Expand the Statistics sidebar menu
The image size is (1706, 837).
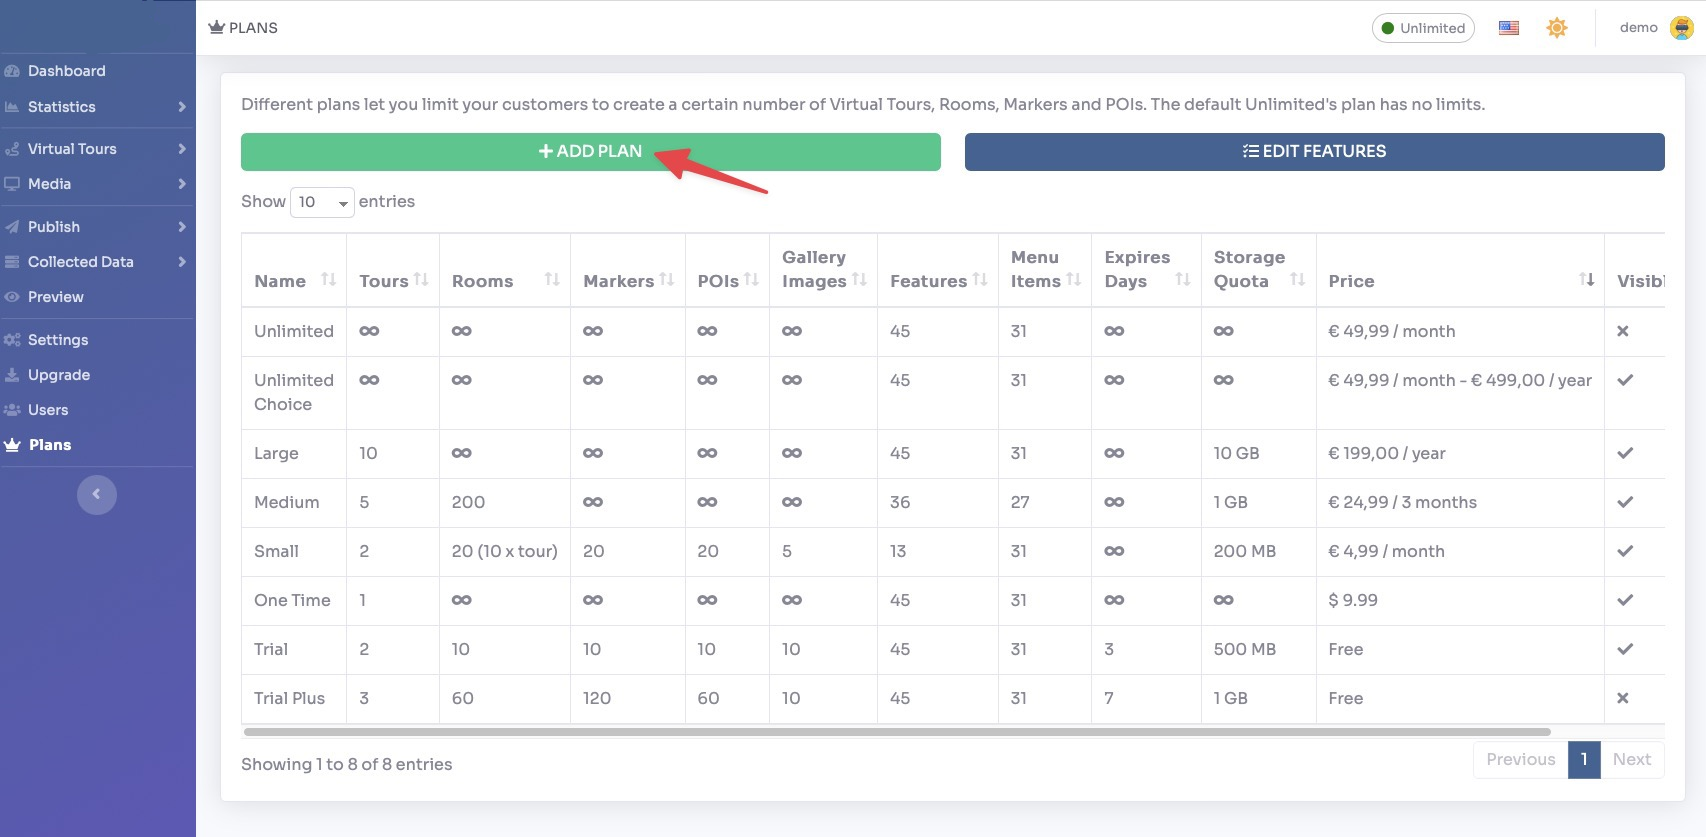pyautogui.click(x=96, y=107)
